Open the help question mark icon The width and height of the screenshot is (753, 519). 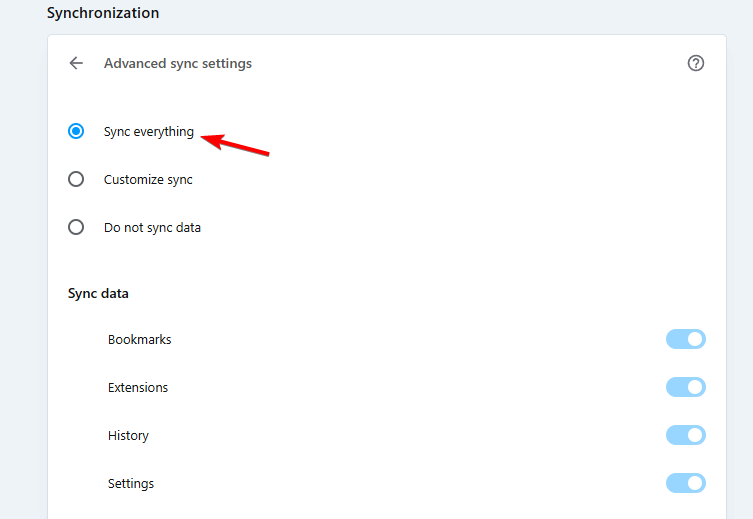click(696, 63)
